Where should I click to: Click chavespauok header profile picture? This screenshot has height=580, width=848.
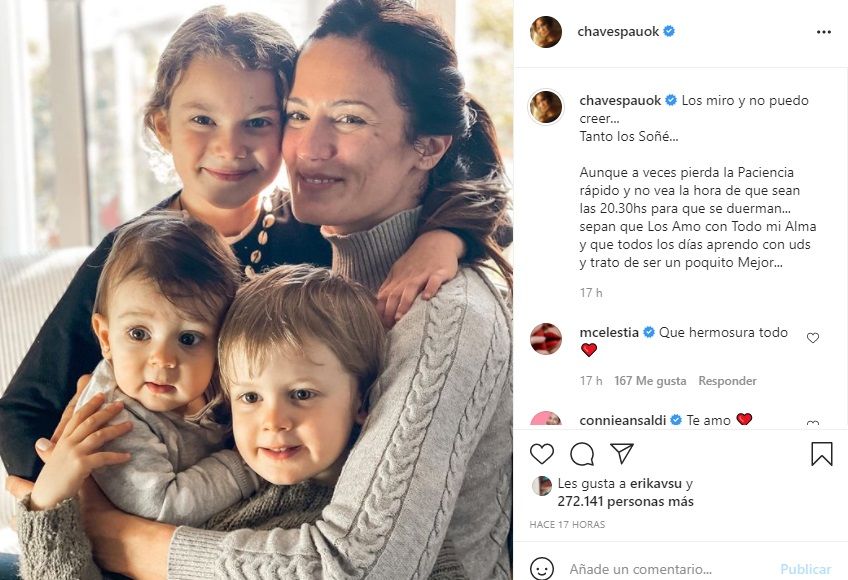546,32
